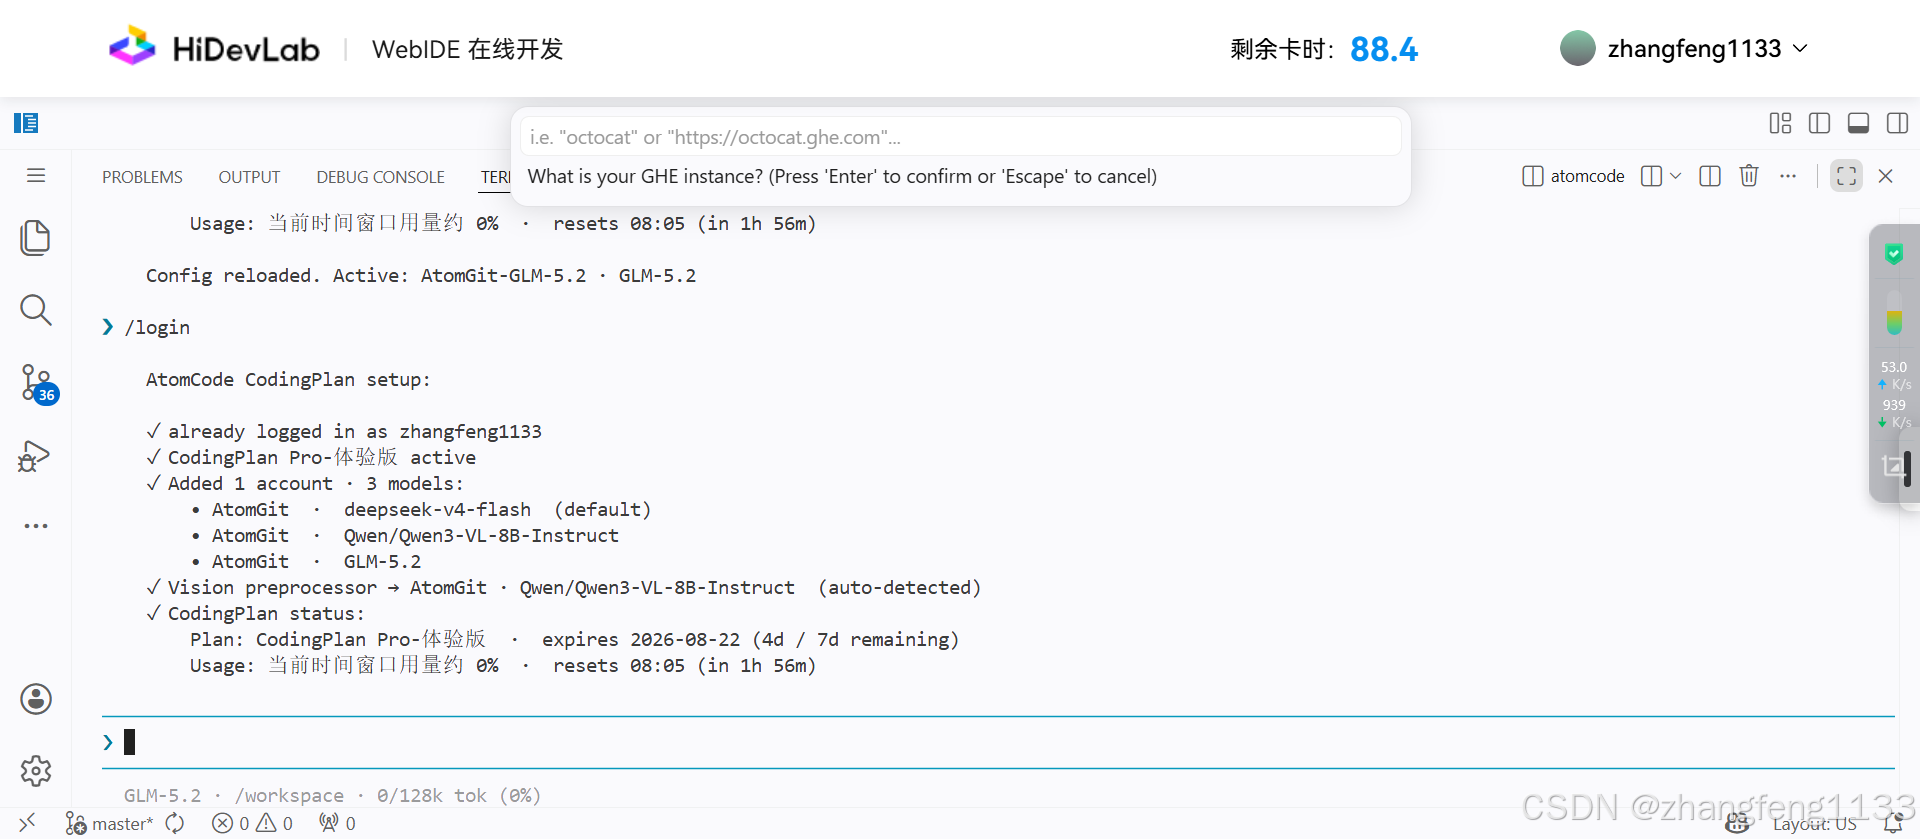Open the Accounts menu in activity bar
1920x839 pixels.
point(36,699)
